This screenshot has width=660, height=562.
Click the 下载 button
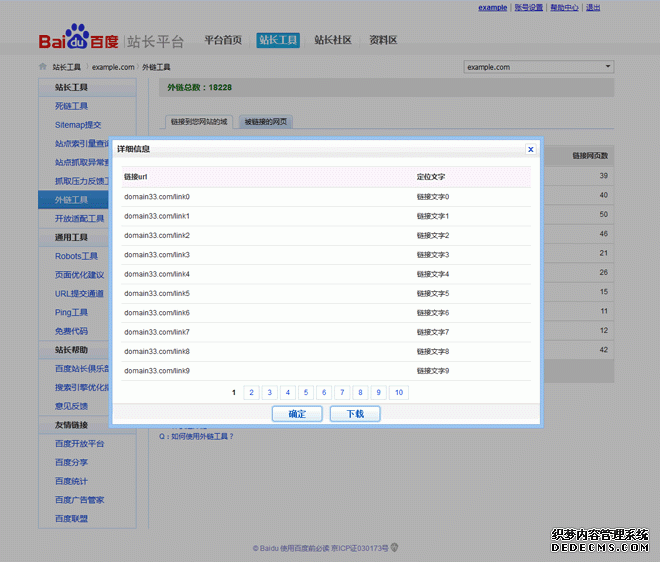pos(355,414)
